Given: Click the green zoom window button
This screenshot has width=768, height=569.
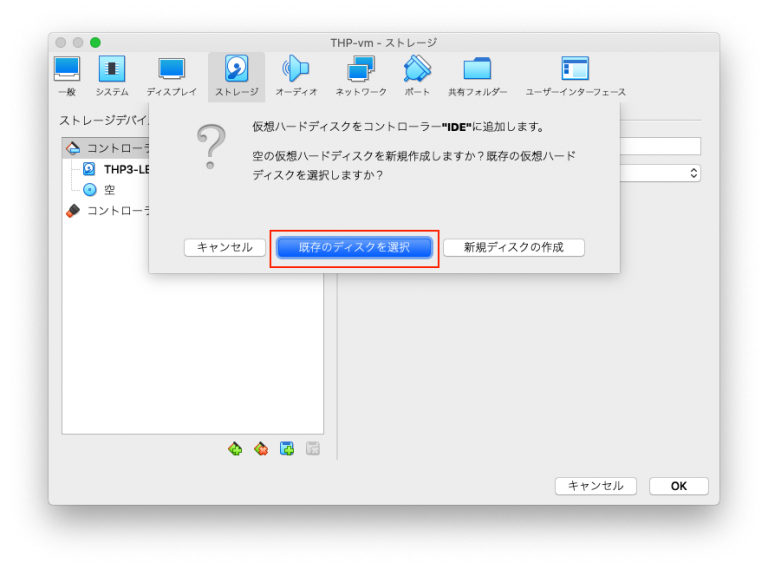Looking at the screenshot, I should (x=95, y=43).
